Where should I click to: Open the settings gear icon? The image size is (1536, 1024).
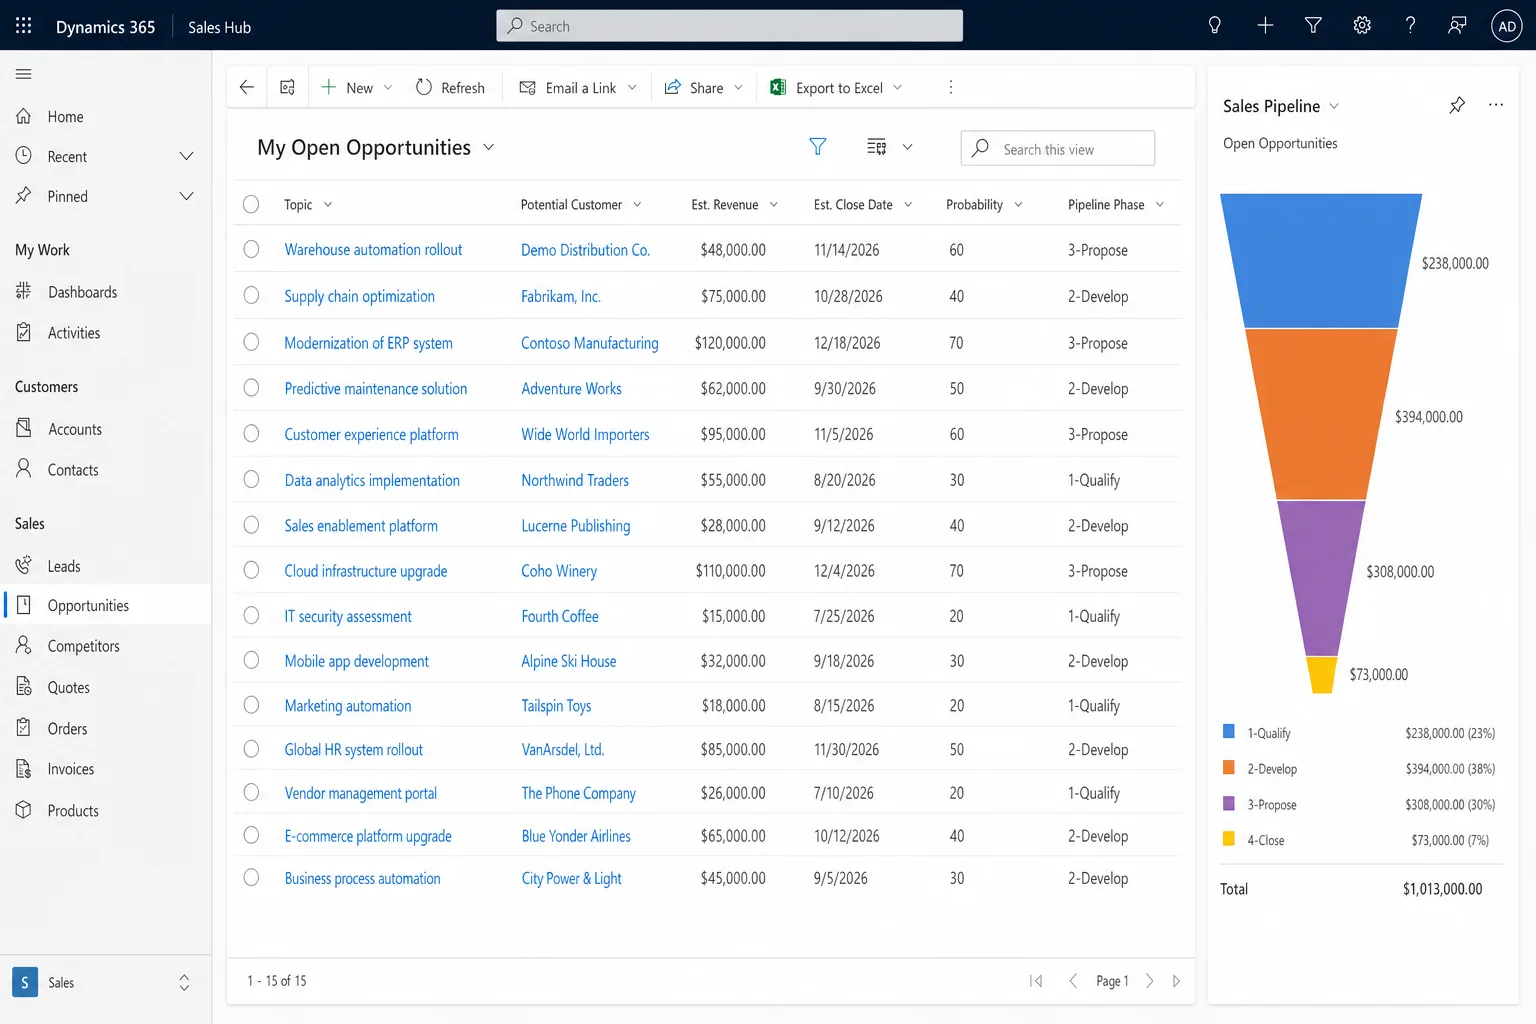coord(1362,26)
